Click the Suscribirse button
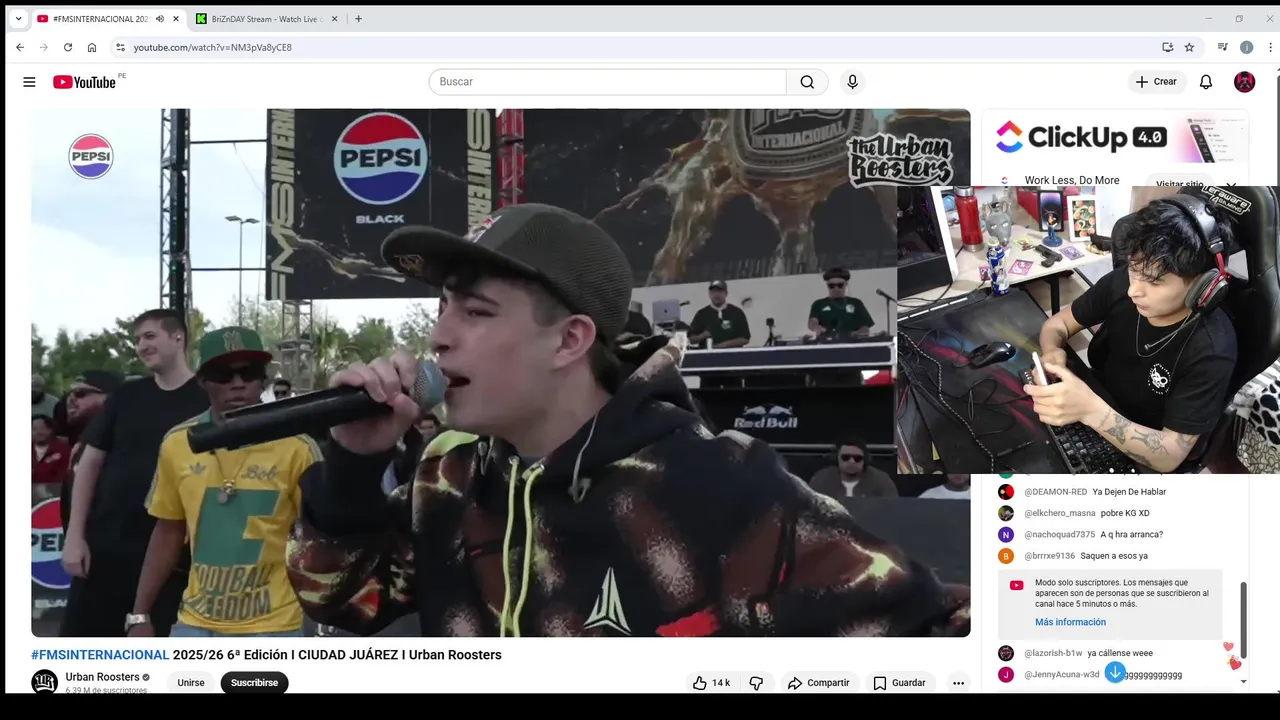The image size is (1280, 720). [x=254, y=683]
